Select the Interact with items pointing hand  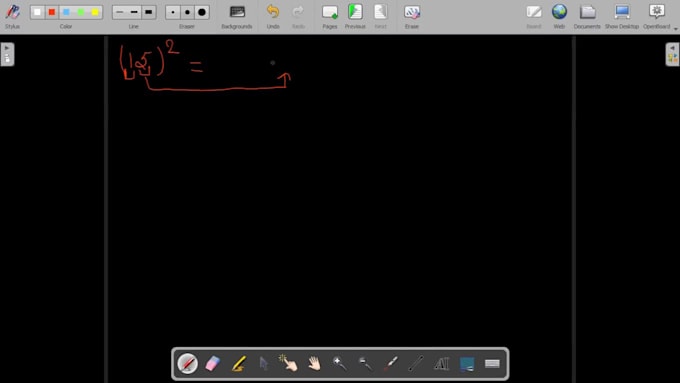click(288, 363)
